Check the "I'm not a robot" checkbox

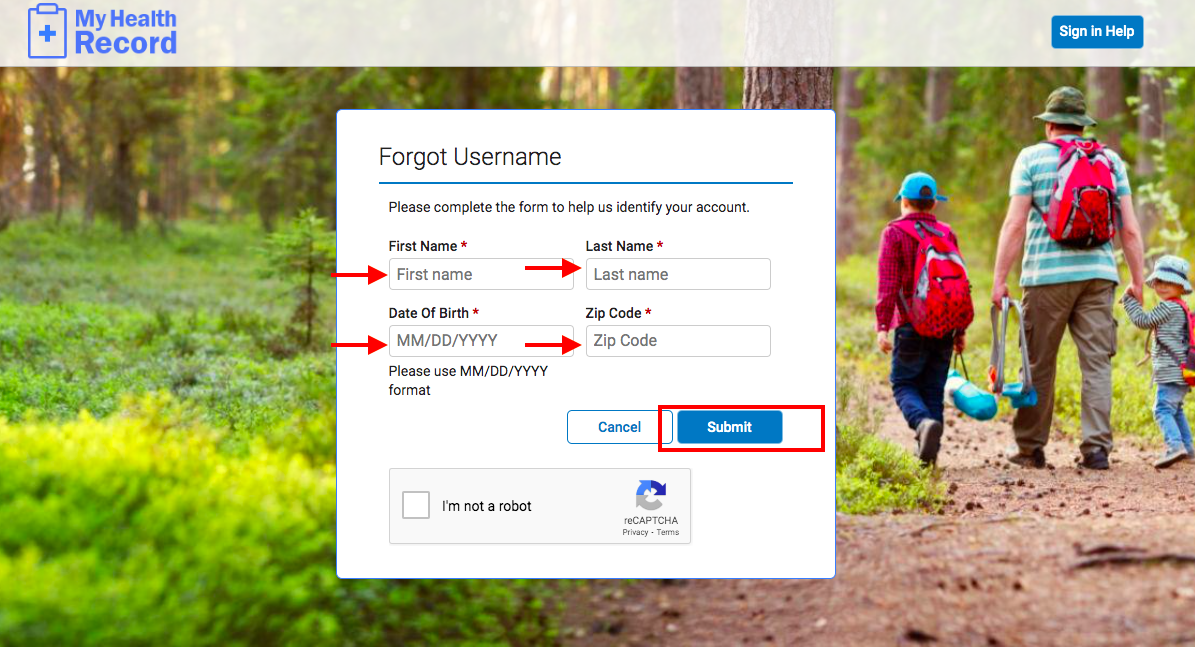coord(416,505)
